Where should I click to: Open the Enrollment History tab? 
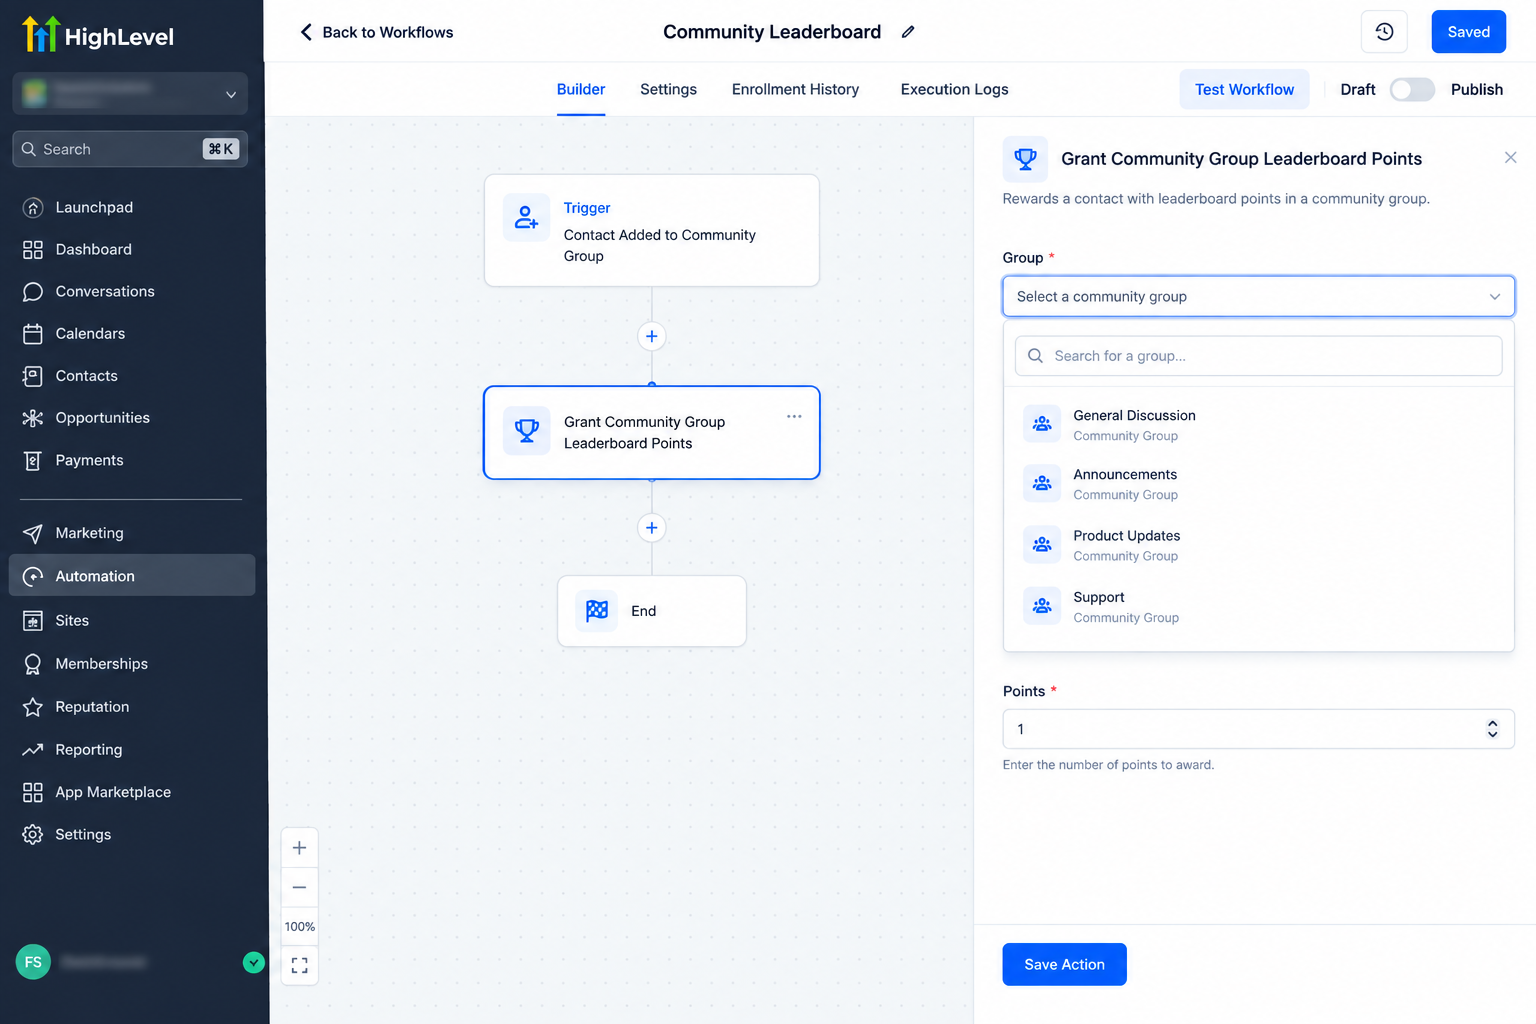(x=795, y=89)
